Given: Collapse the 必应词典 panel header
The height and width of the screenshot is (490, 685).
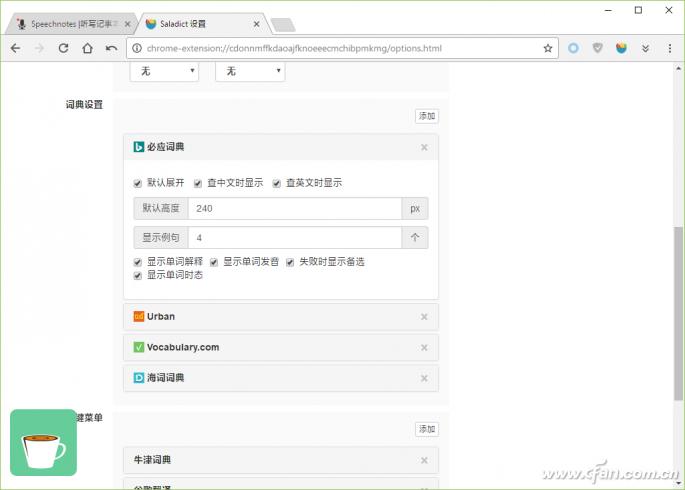Looking at the screenshot, I should [x=280, y=147].
